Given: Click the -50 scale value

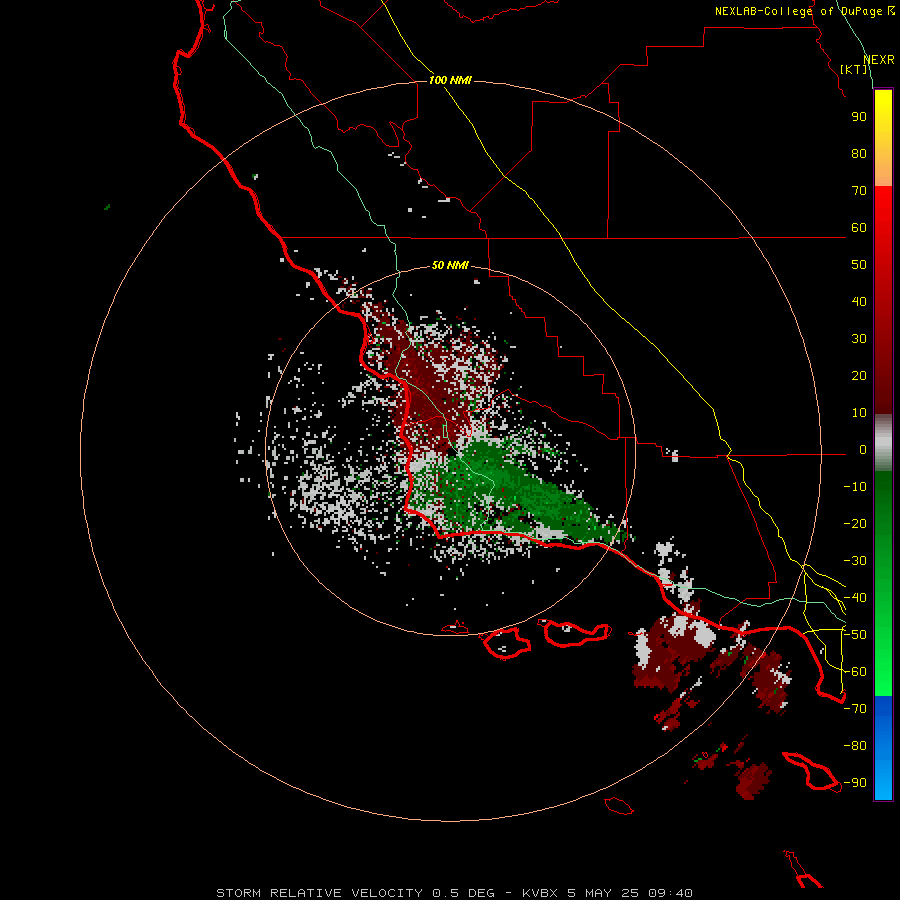Looking at the screenshot, I should 855,635.
